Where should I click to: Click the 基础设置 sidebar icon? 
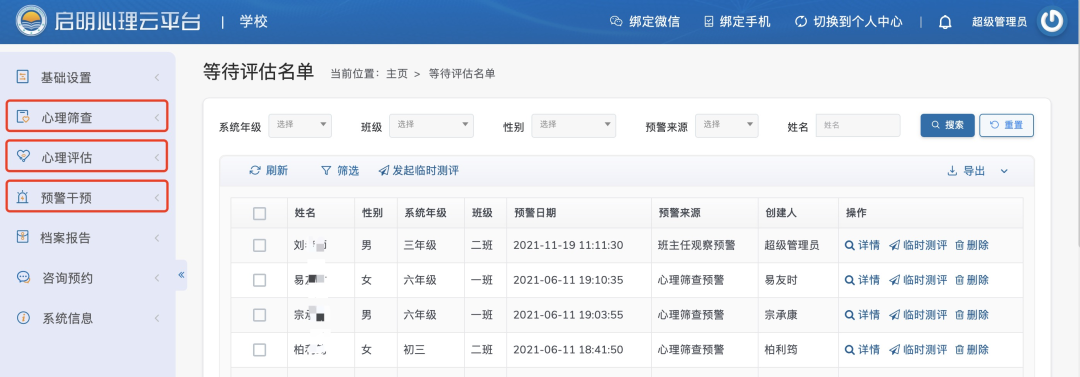[x=23, y=77]
